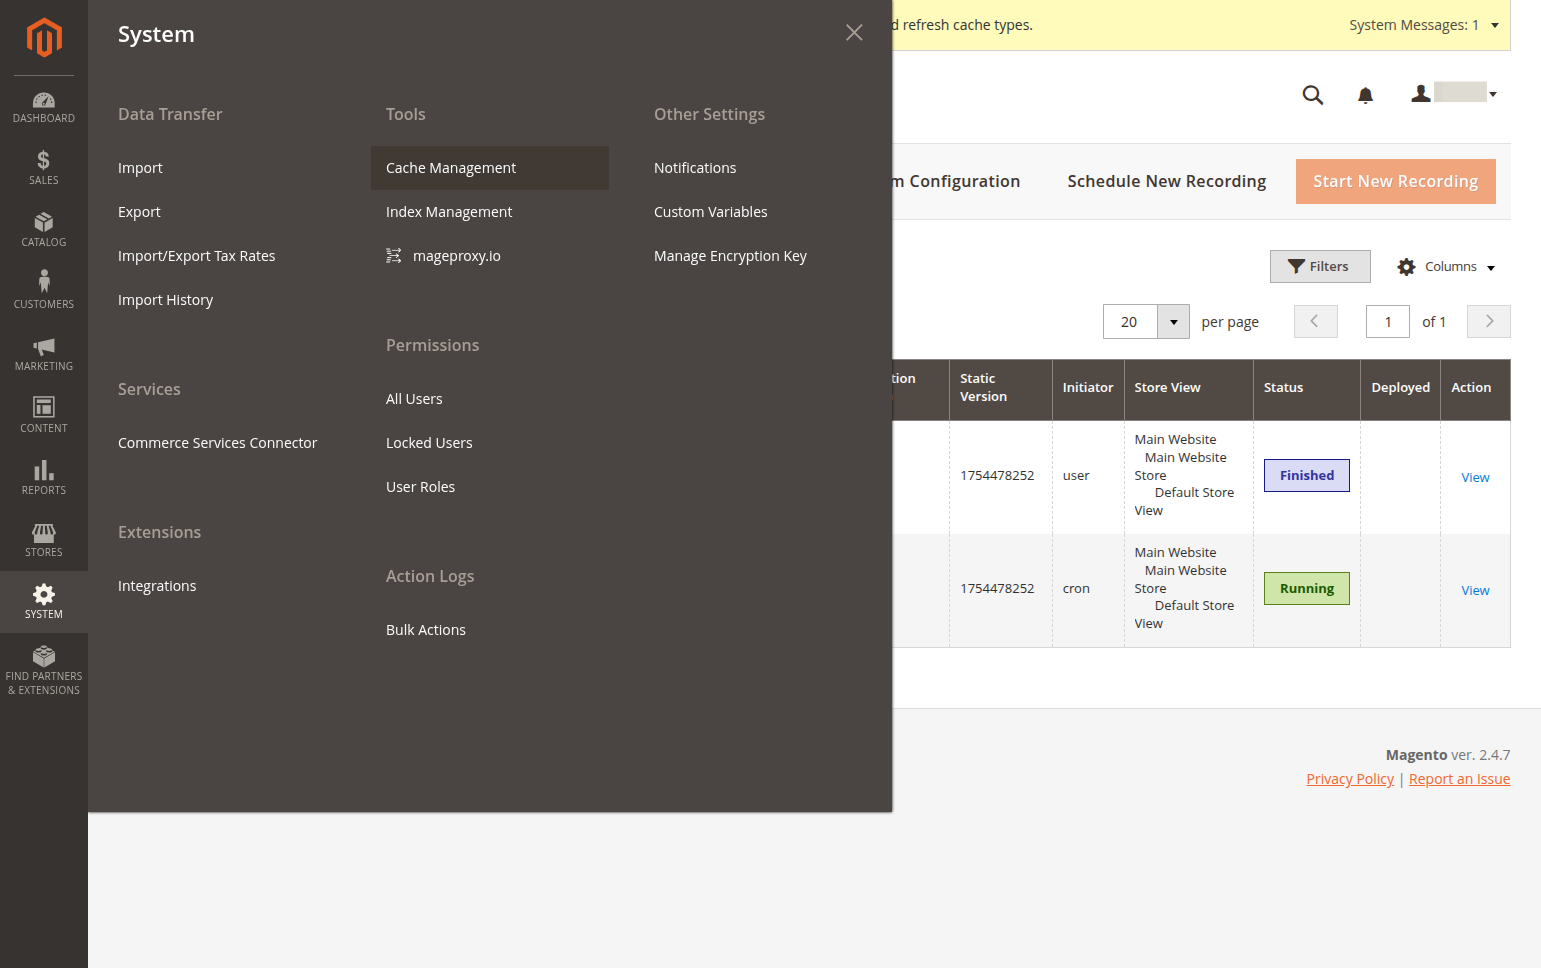1541x968 pixels.
Task: Click the search magnifier icon
Action: (x=1313, y=95)
